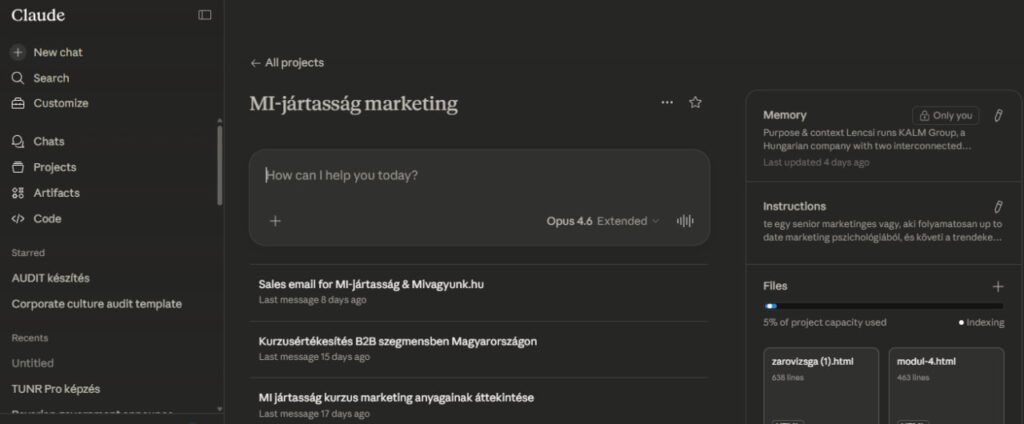Star the MI-jártasság marketing project
The image size is (1024, 424).
(696, 102)
